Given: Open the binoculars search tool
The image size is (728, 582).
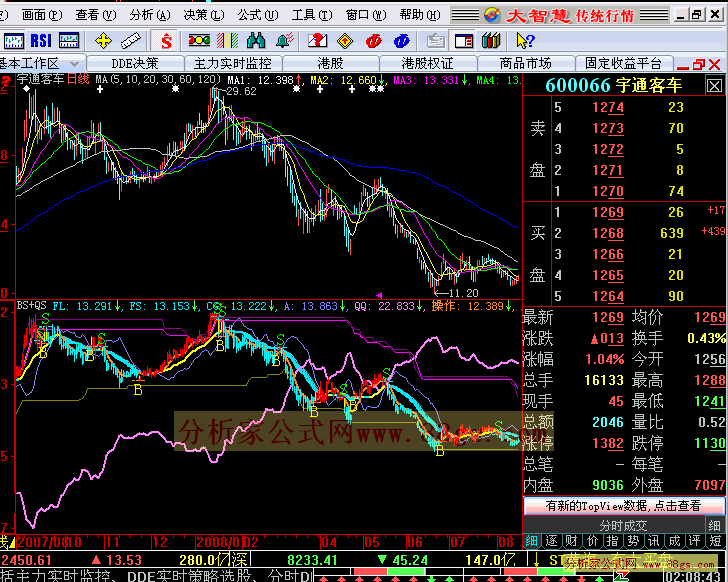Looking at the screenshot, I should (256, 41).
